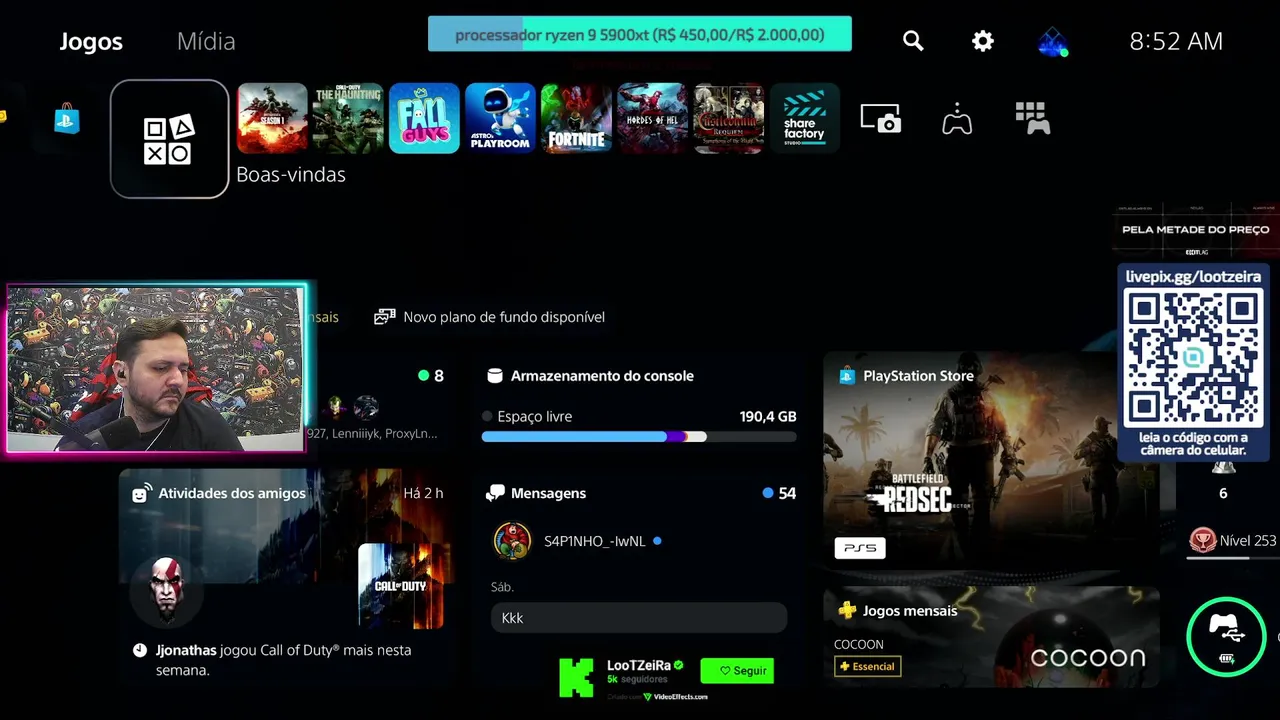Launch Astro's Playroom game tile
Viewport: 1280px width, 720px height.
point(500,118)
